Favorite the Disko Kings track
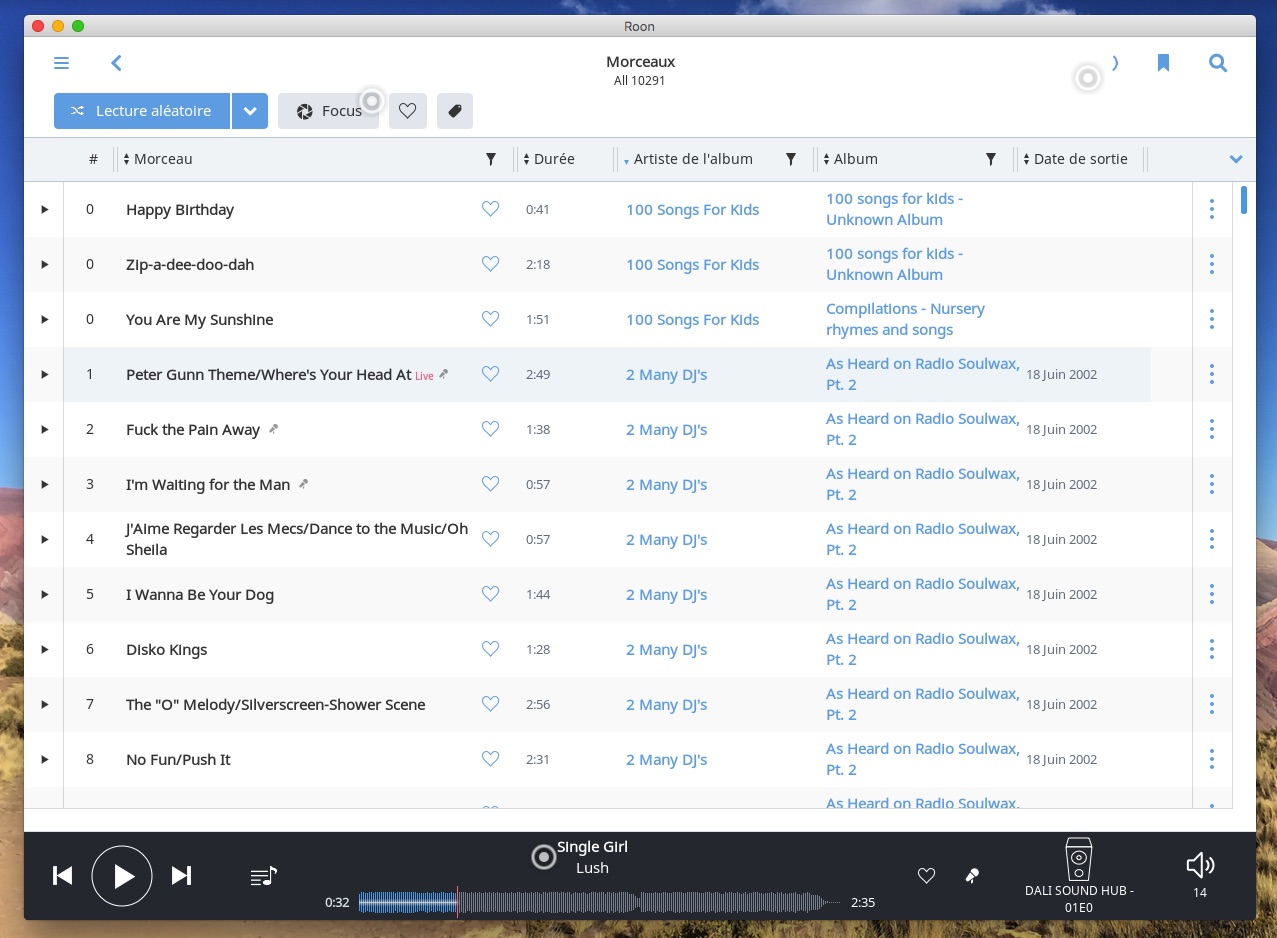This screenshot has height=938, width=1277. point(490,649)
